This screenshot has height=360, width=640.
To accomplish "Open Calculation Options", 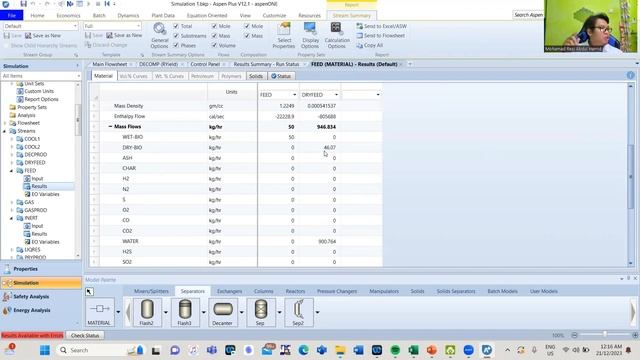I will pyautogui.click(x=337, y=36).
